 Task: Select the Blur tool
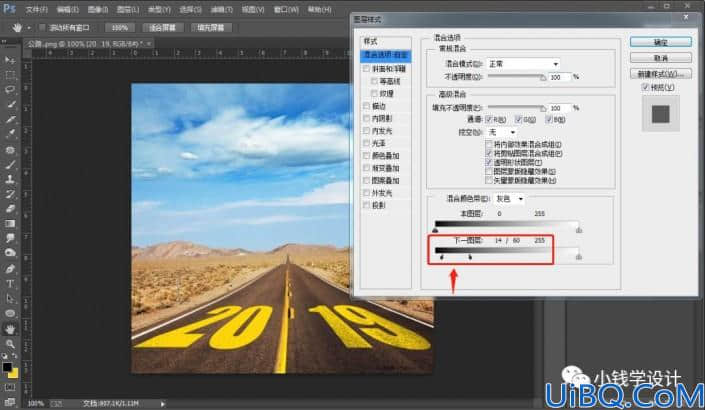10,238
